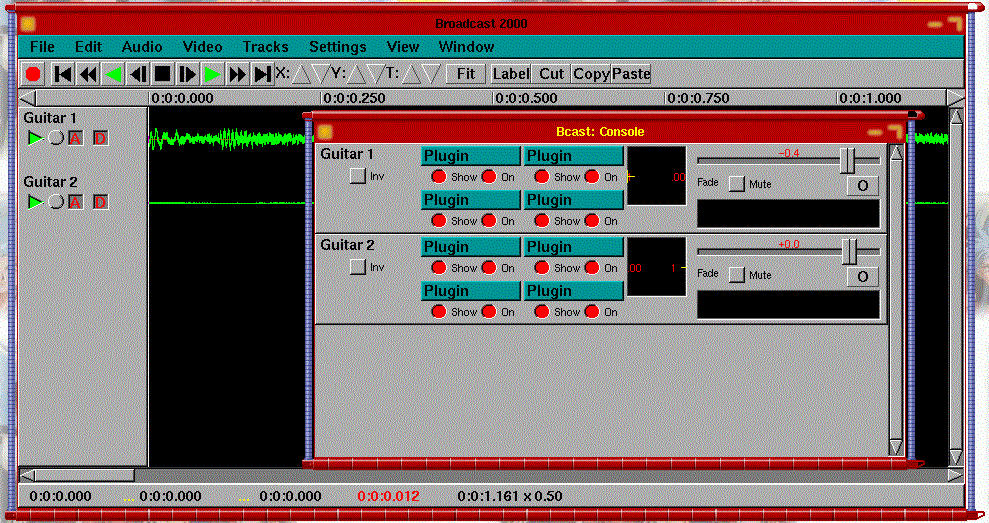Stop playback with the square button
This screenshot has height=523, width=989.
[162, 73]
